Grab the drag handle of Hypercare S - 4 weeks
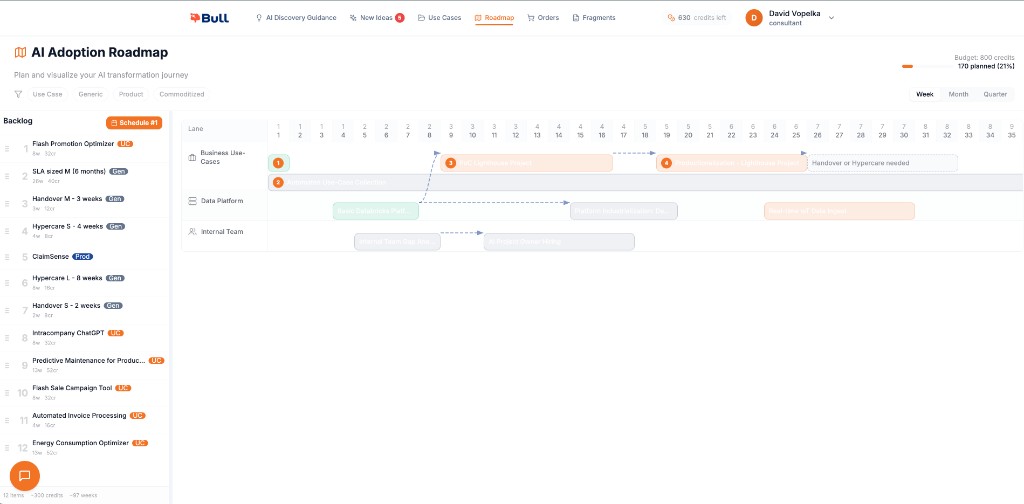1024x504 pixels. pyautogui.click(x=7, y=231)
